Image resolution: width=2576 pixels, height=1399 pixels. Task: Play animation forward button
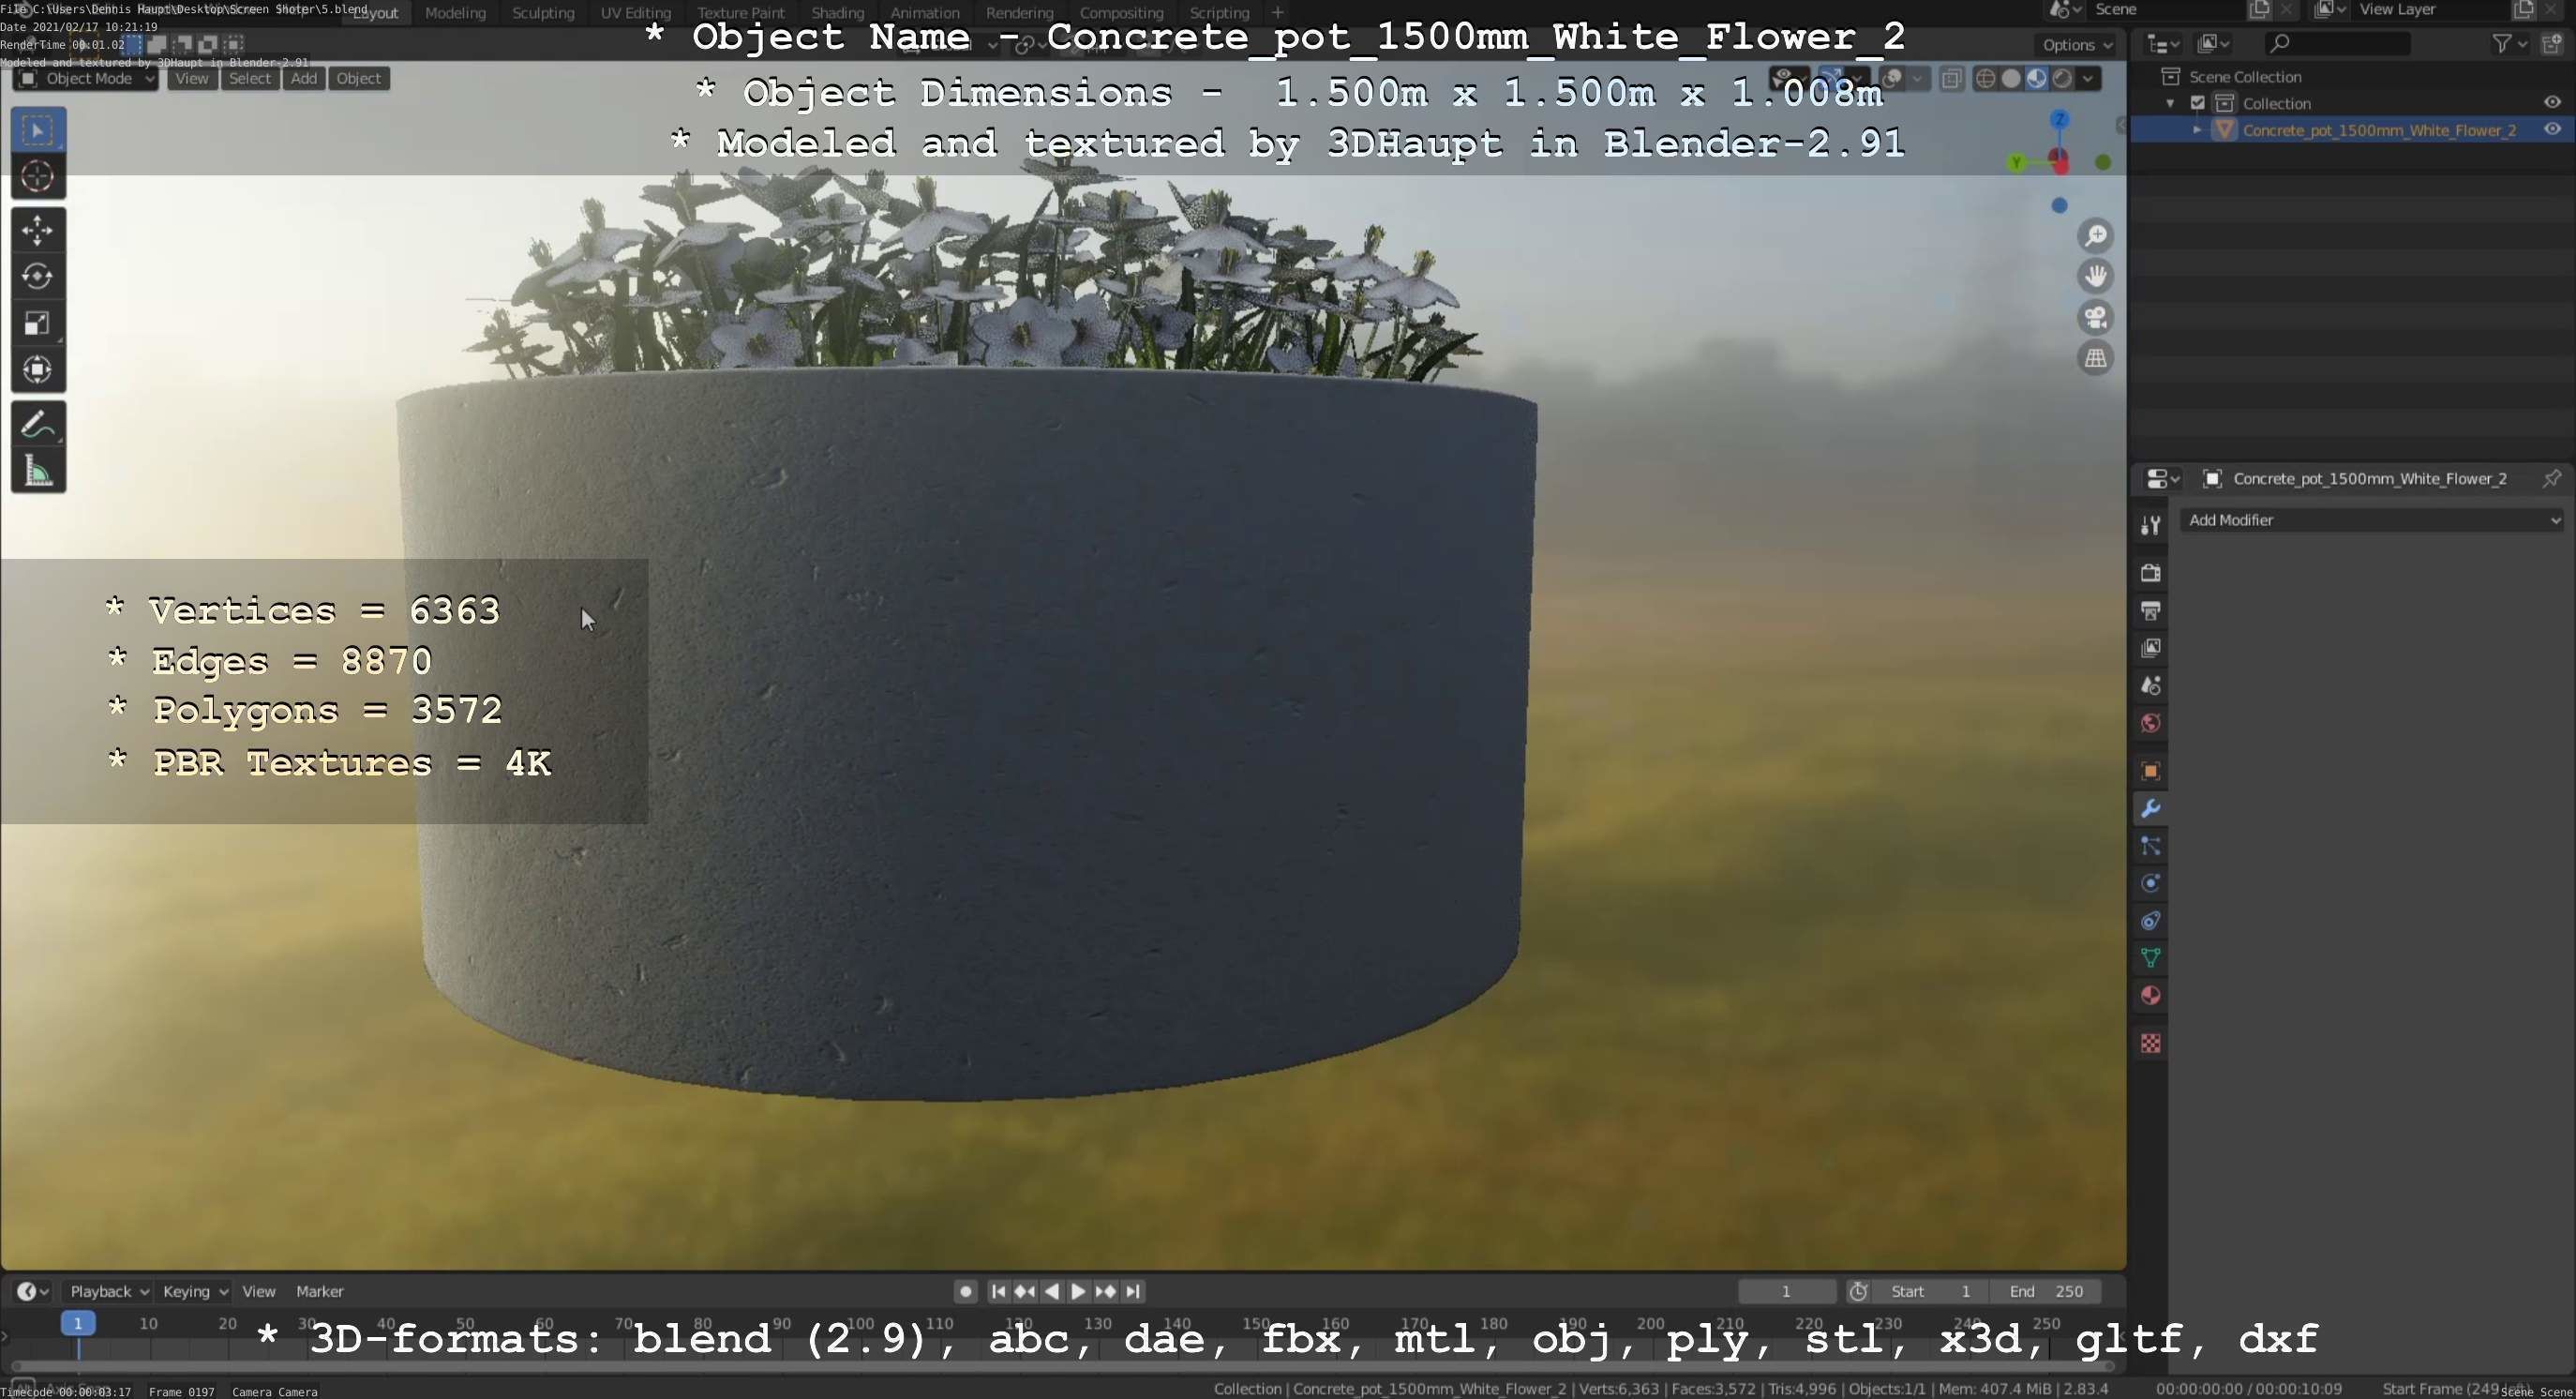[1078, 1292]
